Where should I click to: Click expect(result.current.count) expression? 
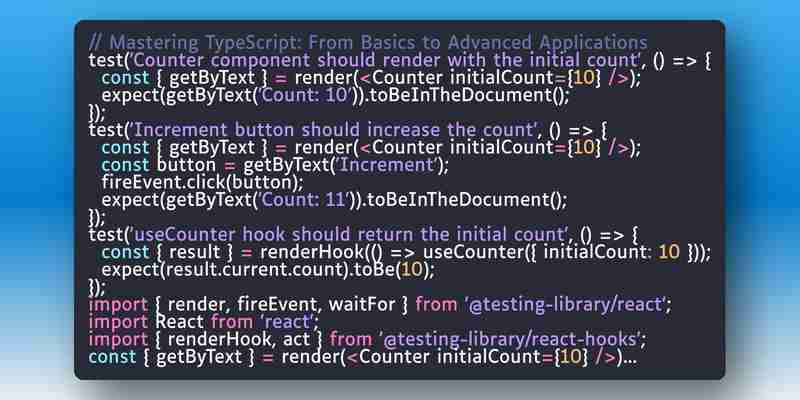pyautogui.click(x=225, y=269)
